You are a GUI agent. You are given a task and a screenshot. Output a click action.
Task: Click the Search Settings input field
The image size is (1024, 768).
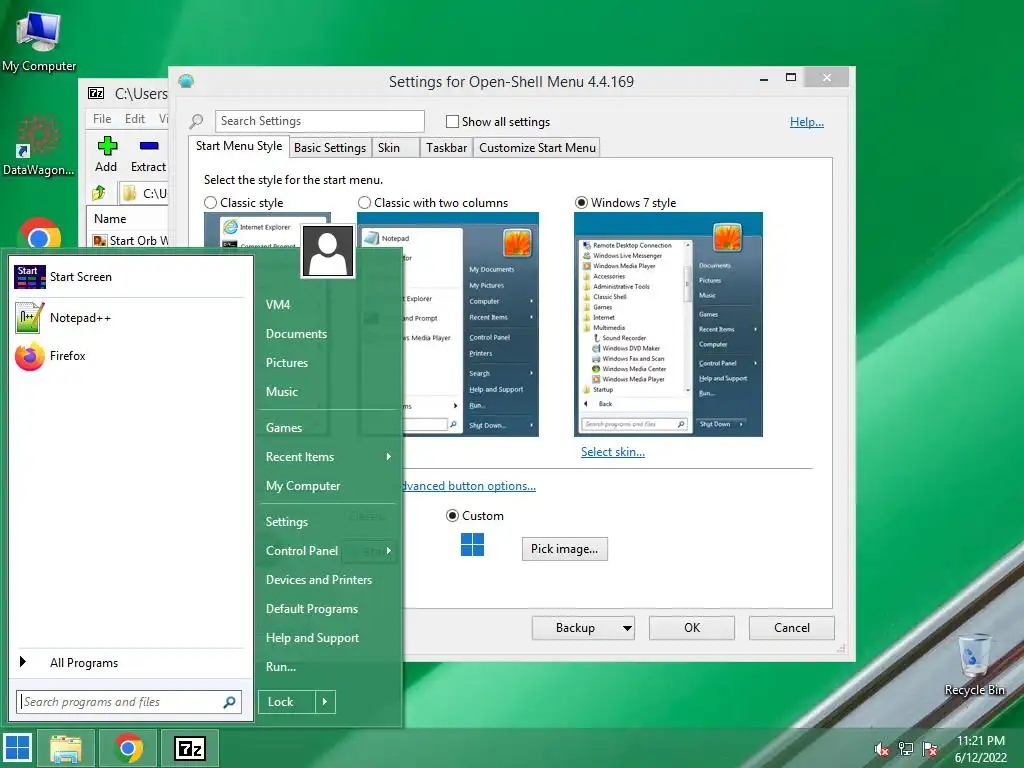click(x=319, y=121)
